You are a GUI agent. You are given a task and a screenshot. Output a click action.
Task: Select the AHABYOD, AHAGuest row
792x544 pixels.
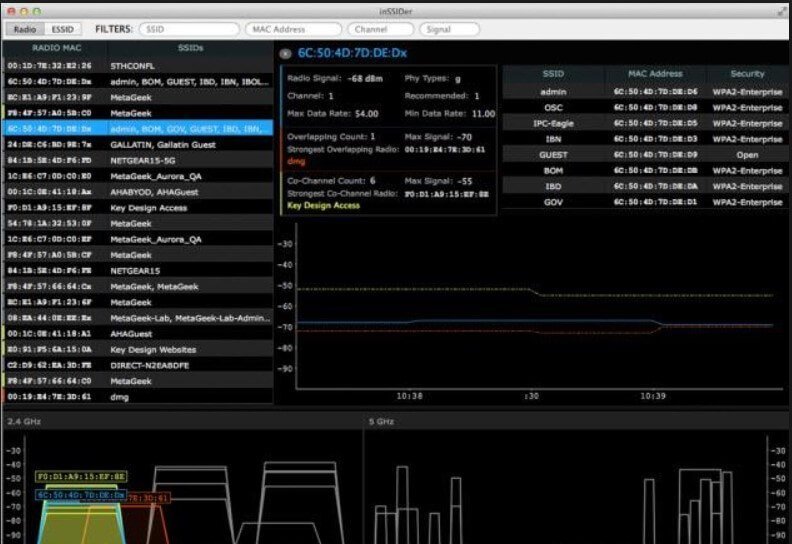pyautogui.click(x=138, y=192)
